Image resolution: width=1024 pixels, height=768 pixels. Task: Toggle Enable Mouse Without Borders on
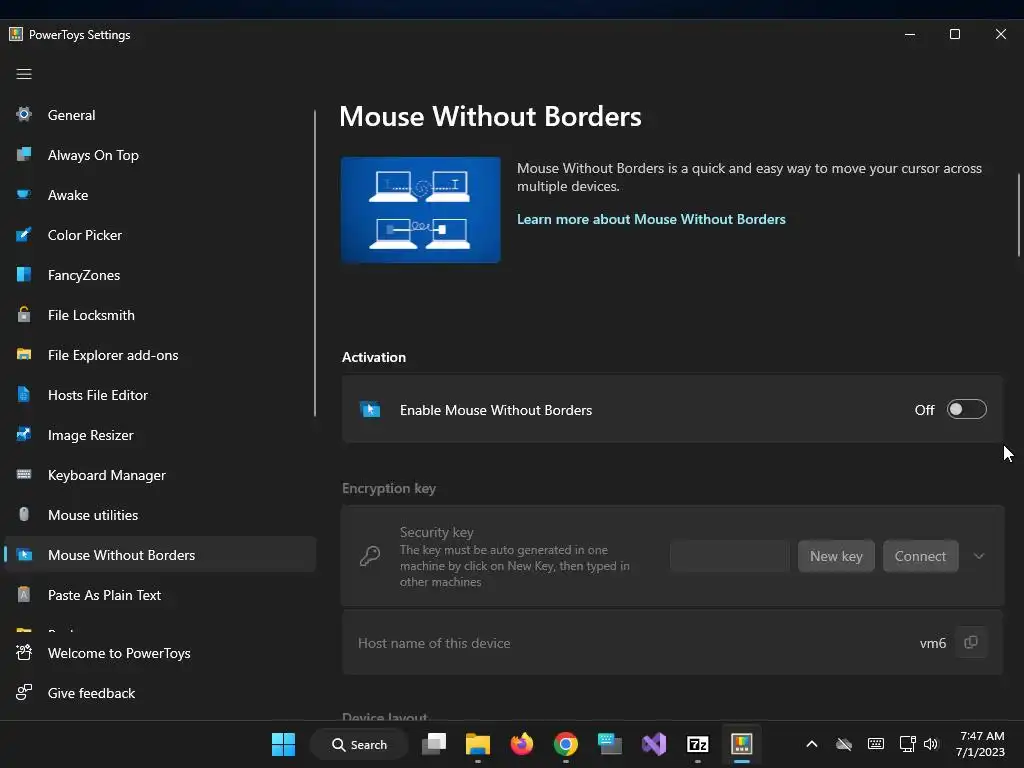(967, 409)
